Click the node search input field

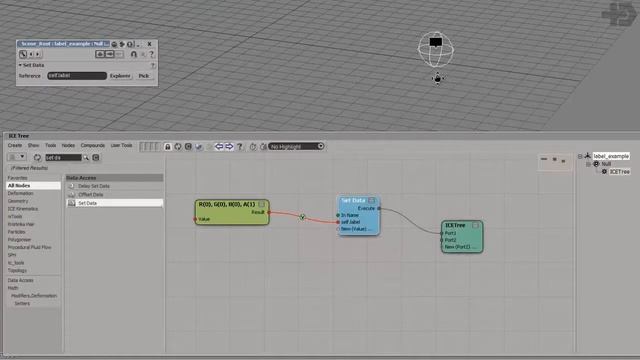pyautogui.click(x=63, y=158)
